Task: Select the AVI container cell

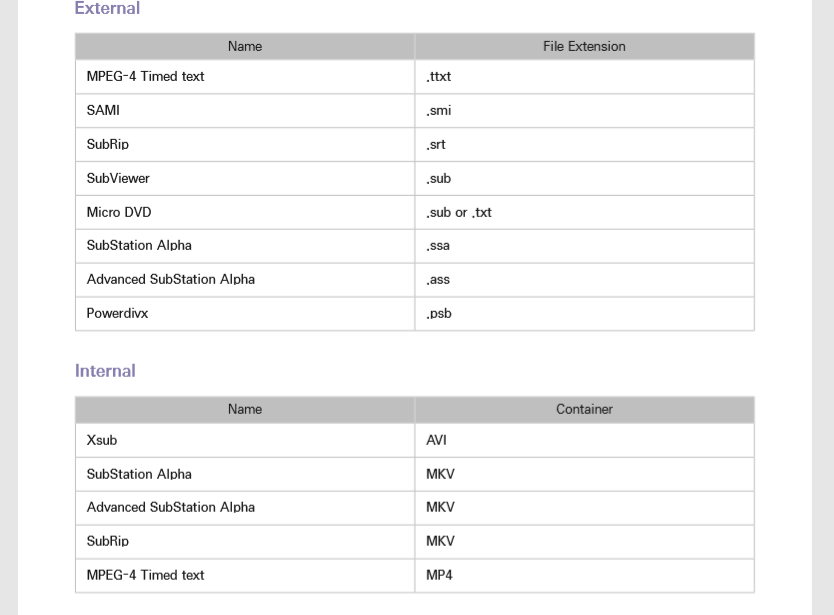Action: point(437,441)
